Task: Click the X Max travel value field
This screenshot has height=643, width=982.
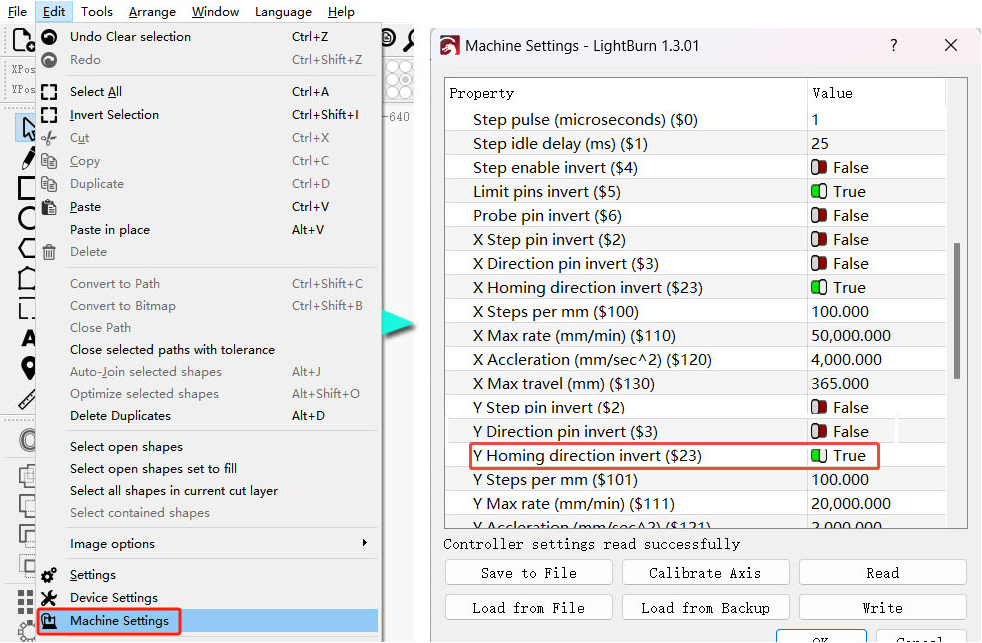Action: (x=877, y=384)
